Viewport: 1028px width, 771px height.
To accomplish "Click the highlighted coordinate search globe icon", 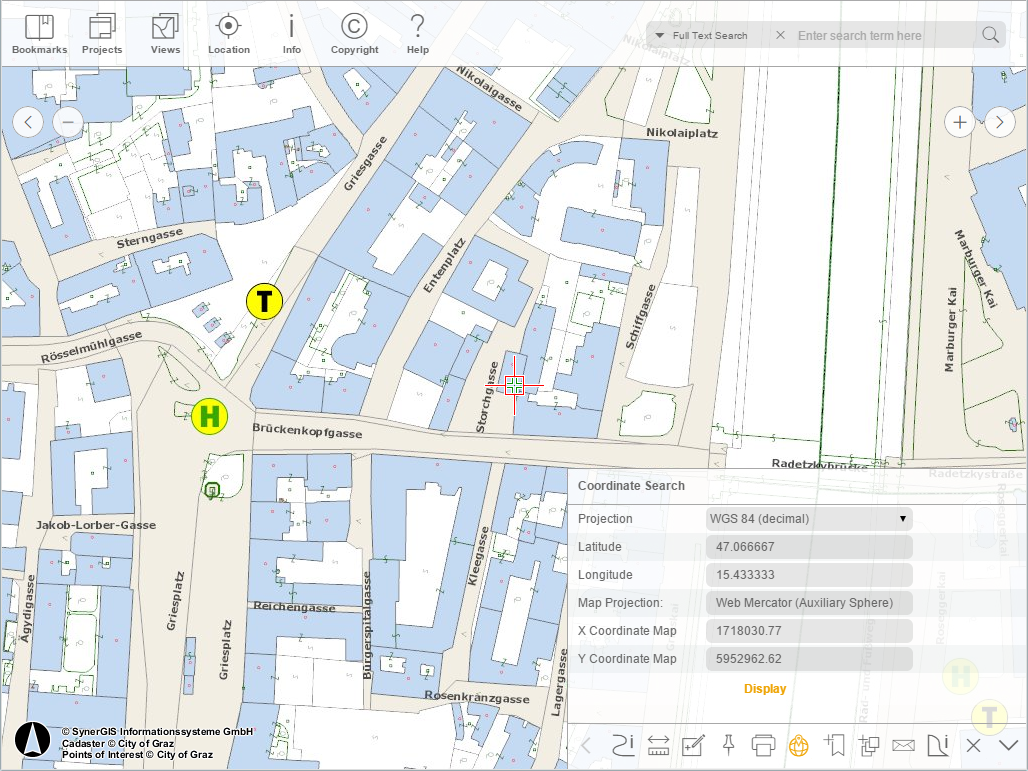I will 798,745.
